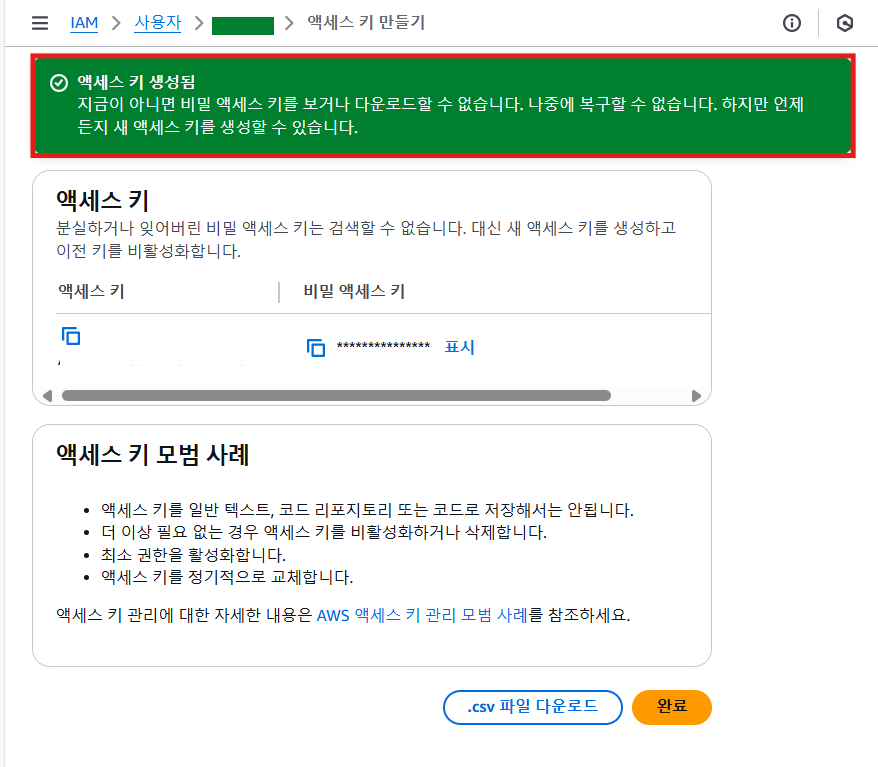Click the redacted user name breadcrumb
This screenshot has width=878, height=767.
click(x=243, y=26)
